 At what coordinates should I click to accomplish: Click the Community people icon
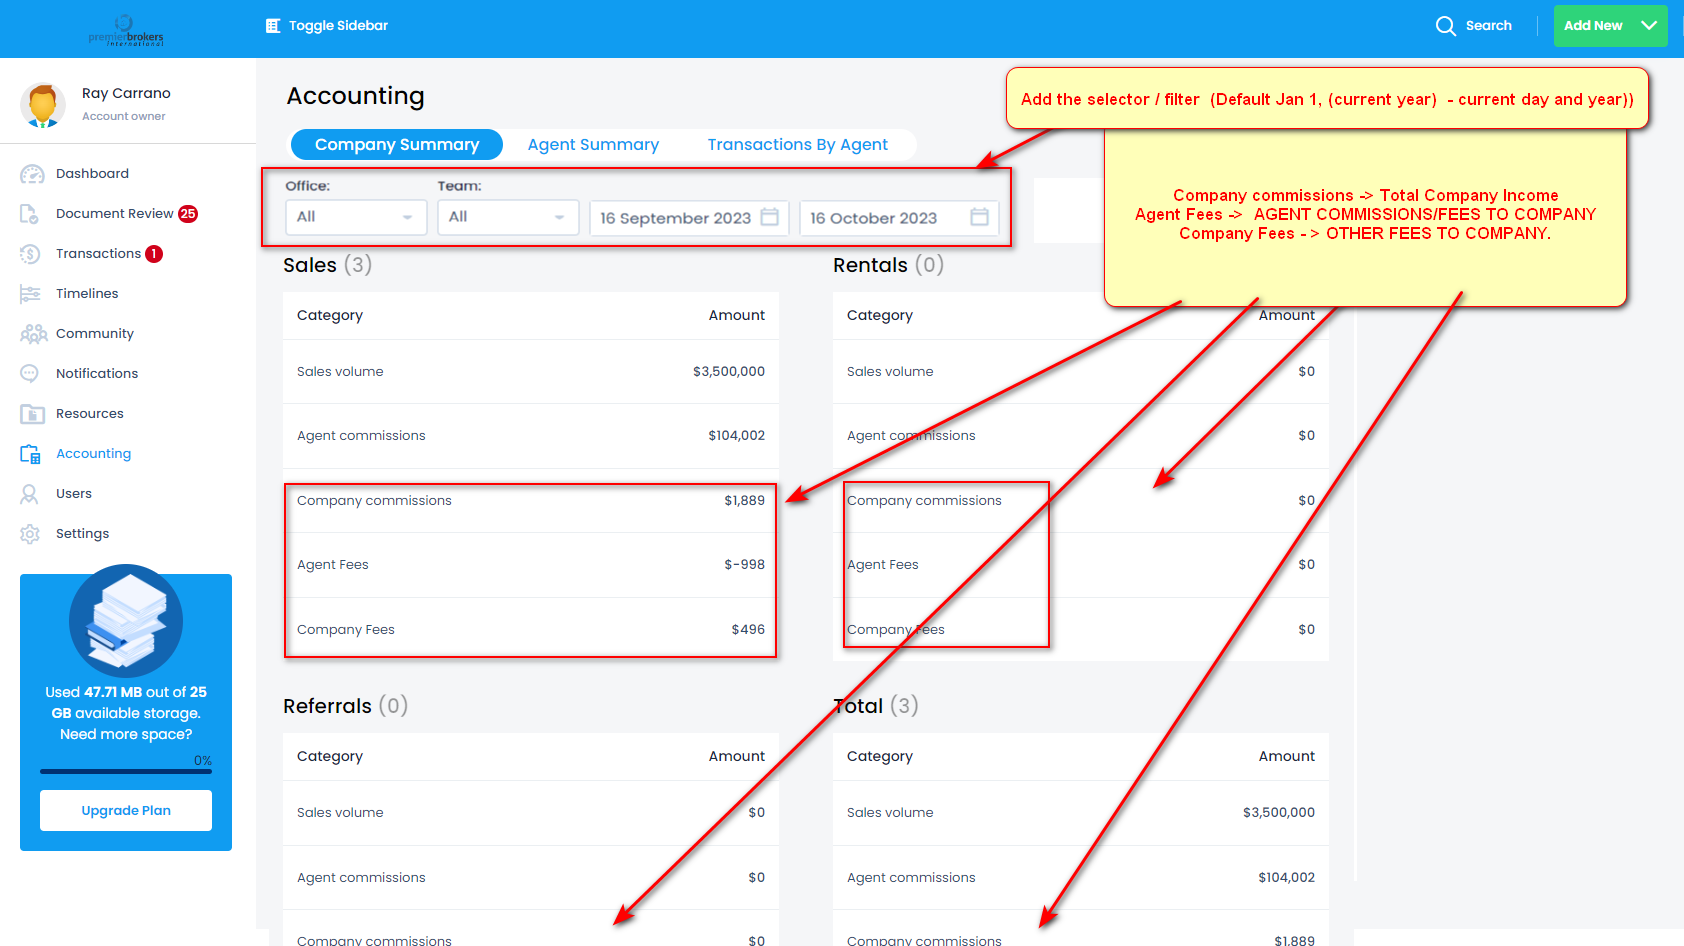click(33, 334)
